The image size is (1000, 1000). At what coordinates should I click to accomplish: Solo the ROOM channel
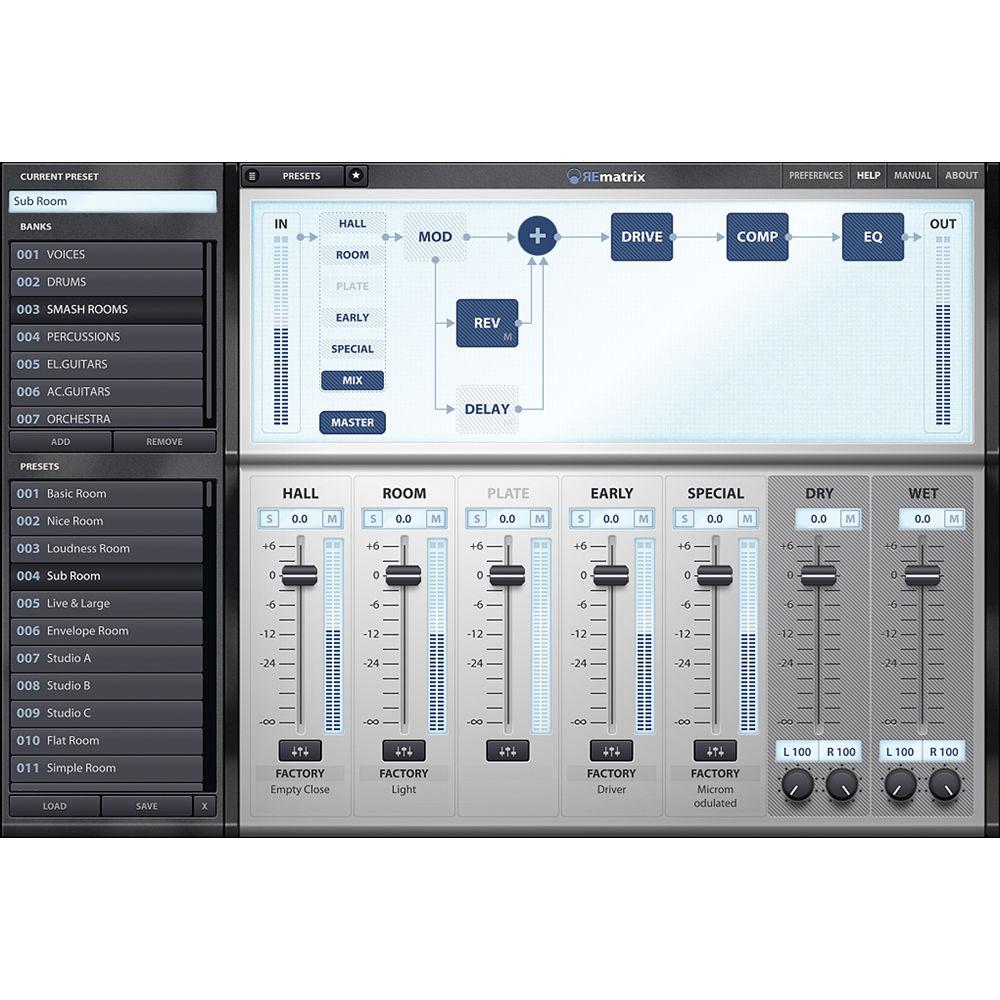[371, 518]
